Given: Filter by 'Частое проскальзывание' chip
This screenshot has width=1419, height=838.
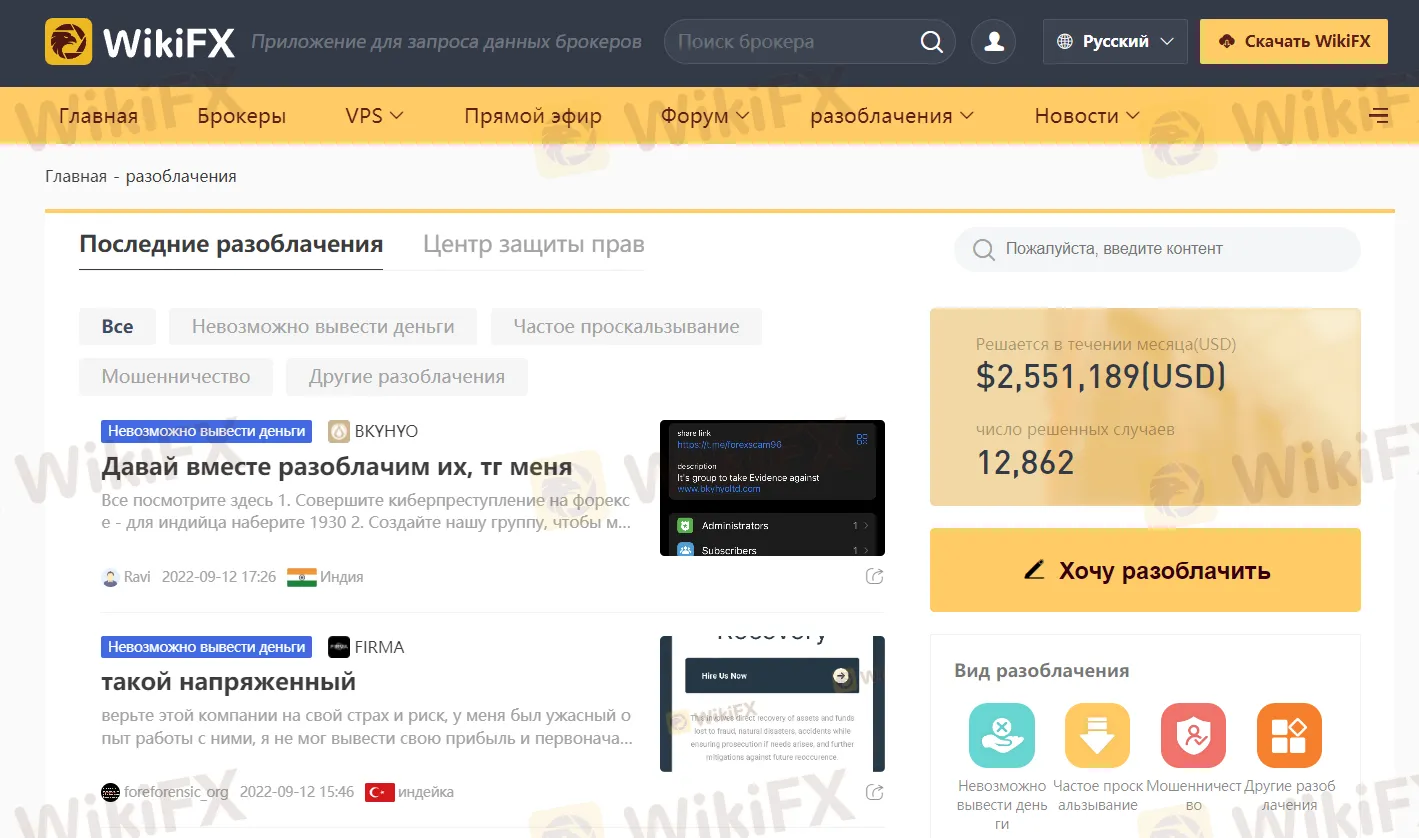Looking at the screenshot, I should [x=626, y=327].
